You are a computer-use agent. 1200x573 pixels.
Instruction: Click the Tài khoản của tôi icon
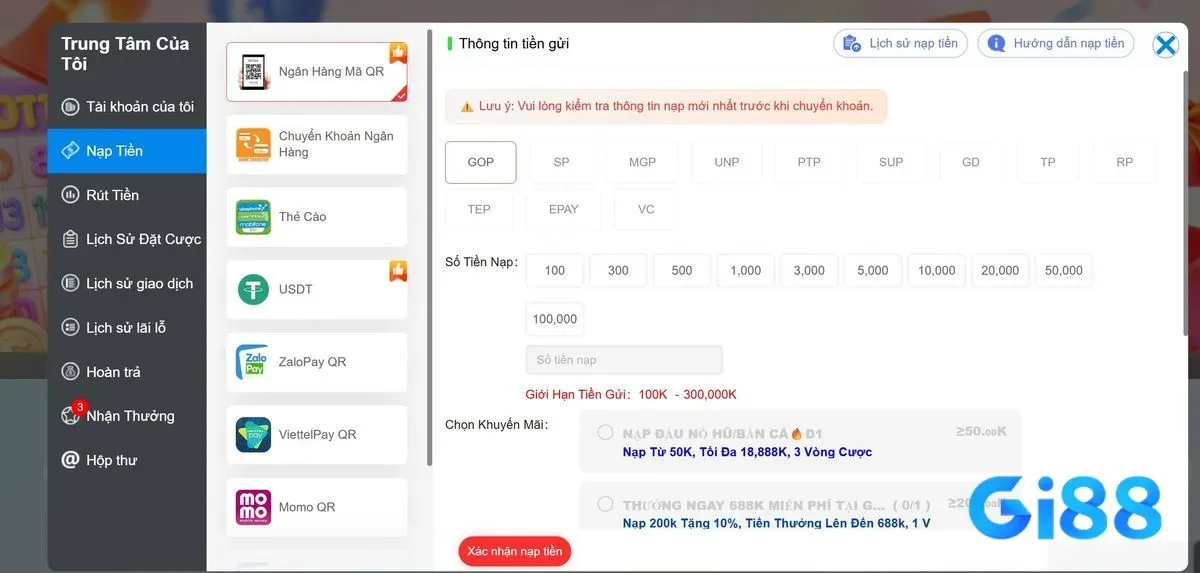pyautogui.click(x=70, y=106)
